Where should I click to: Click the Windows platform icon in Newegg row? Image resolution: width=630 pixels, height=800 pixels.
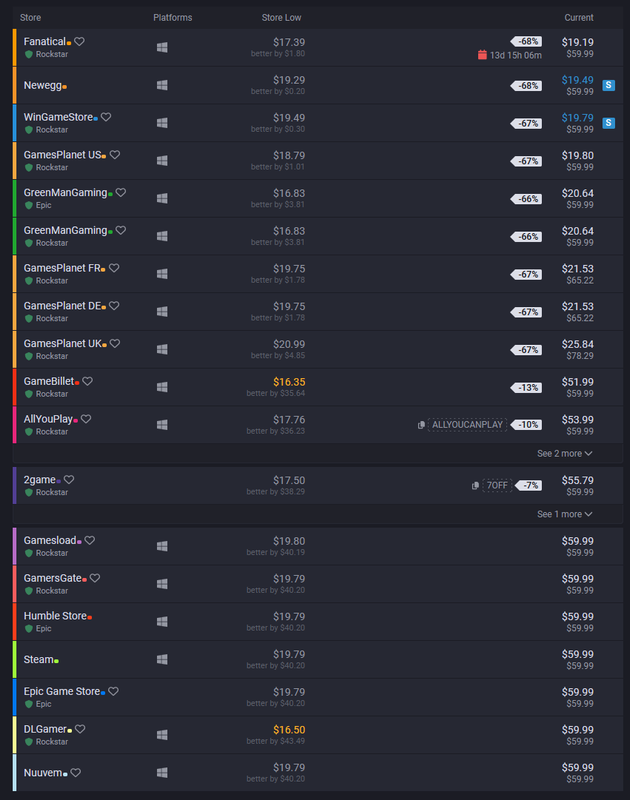click(162, 85)
